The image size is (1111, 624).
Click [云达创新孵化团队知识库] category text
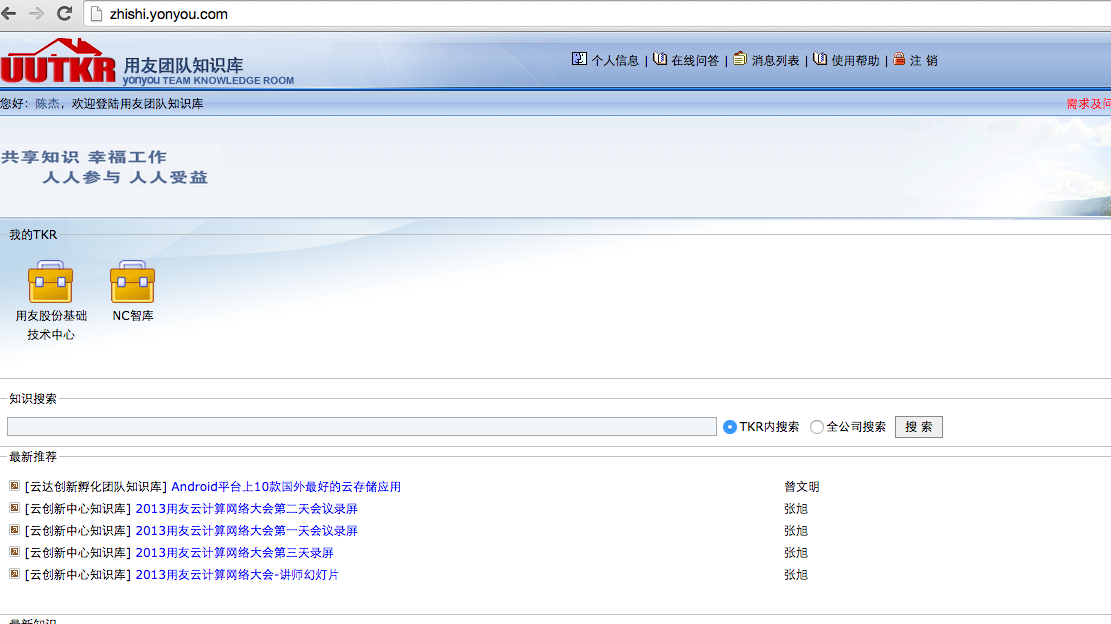tap(96, 487)
